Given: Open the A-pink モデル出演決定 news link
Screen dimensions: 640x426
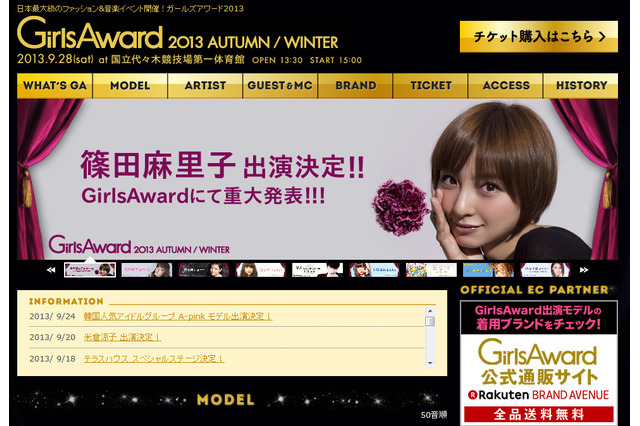Looking at the screenshot, I should [178, 316].
